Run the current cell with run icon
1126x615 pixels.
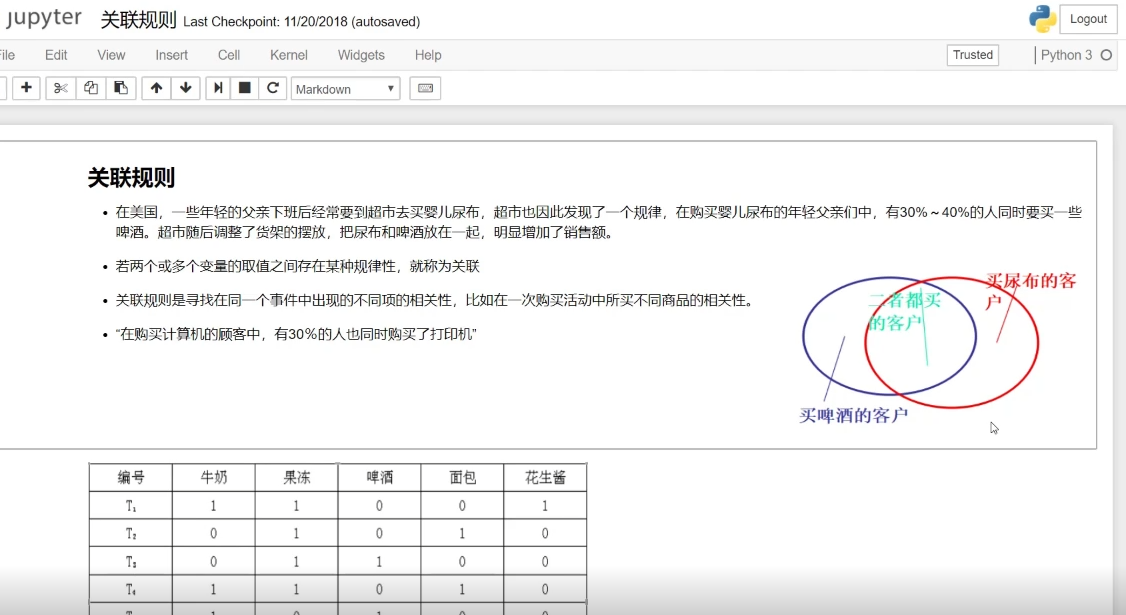click(x=218, y=88)
